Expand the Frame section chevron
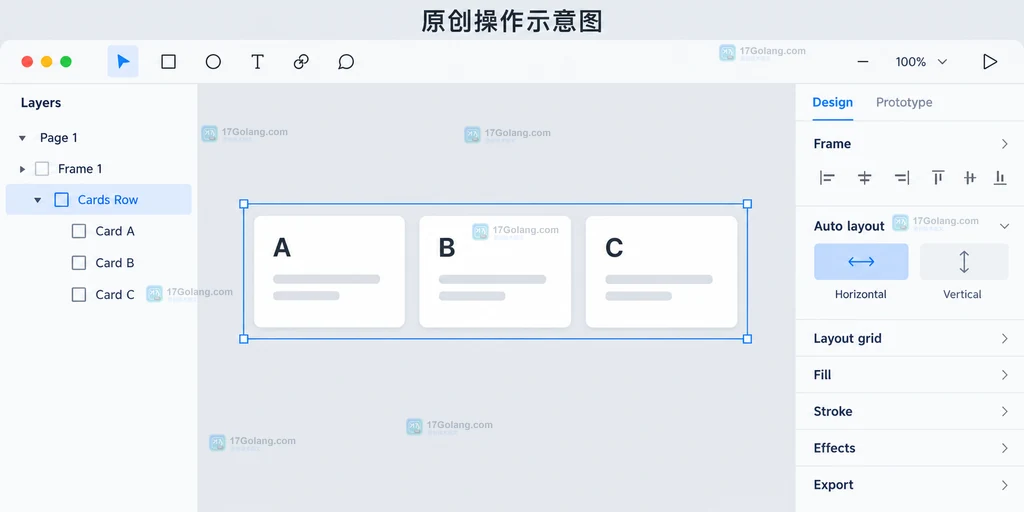 pos(1004,144)
